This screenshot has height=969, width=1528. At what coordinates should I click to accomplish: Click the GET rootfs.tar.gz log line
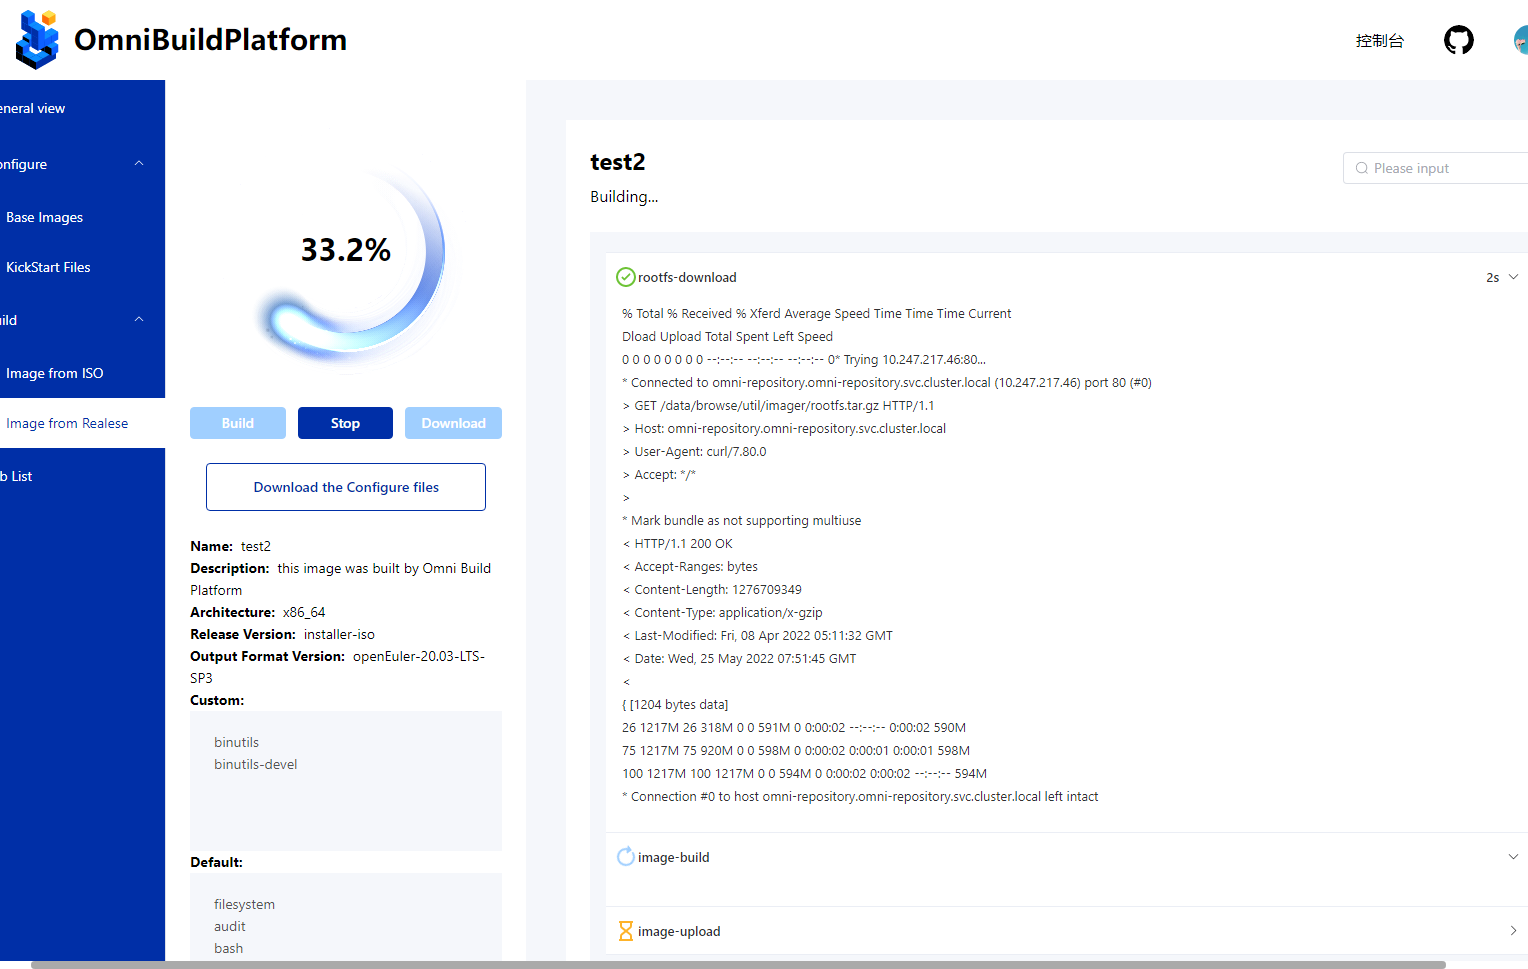[x=778, y=406]
